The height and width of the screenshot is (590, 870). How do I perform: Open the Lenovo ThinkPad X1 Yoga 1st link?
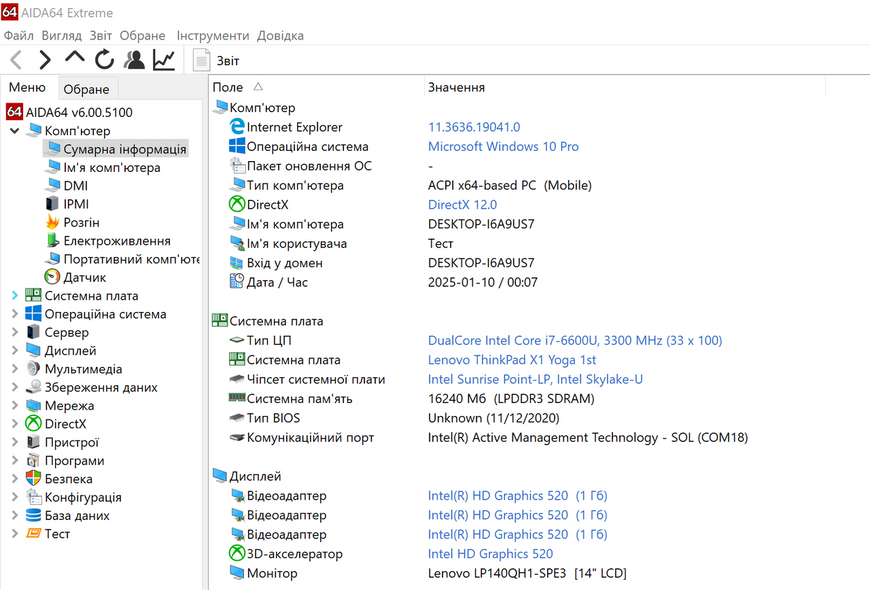pos(512,360)
